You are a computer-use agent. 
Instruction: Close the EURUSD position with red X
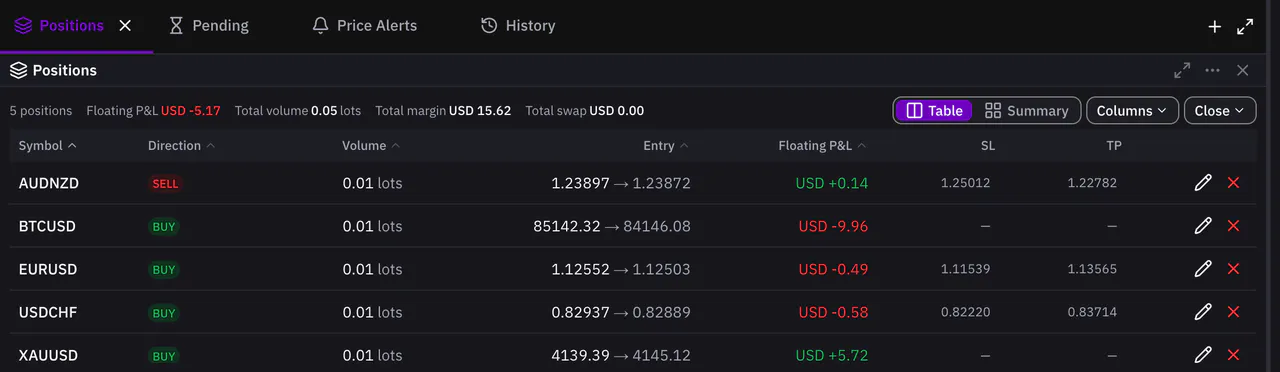pyautogui.click(x=1233, y=269)
